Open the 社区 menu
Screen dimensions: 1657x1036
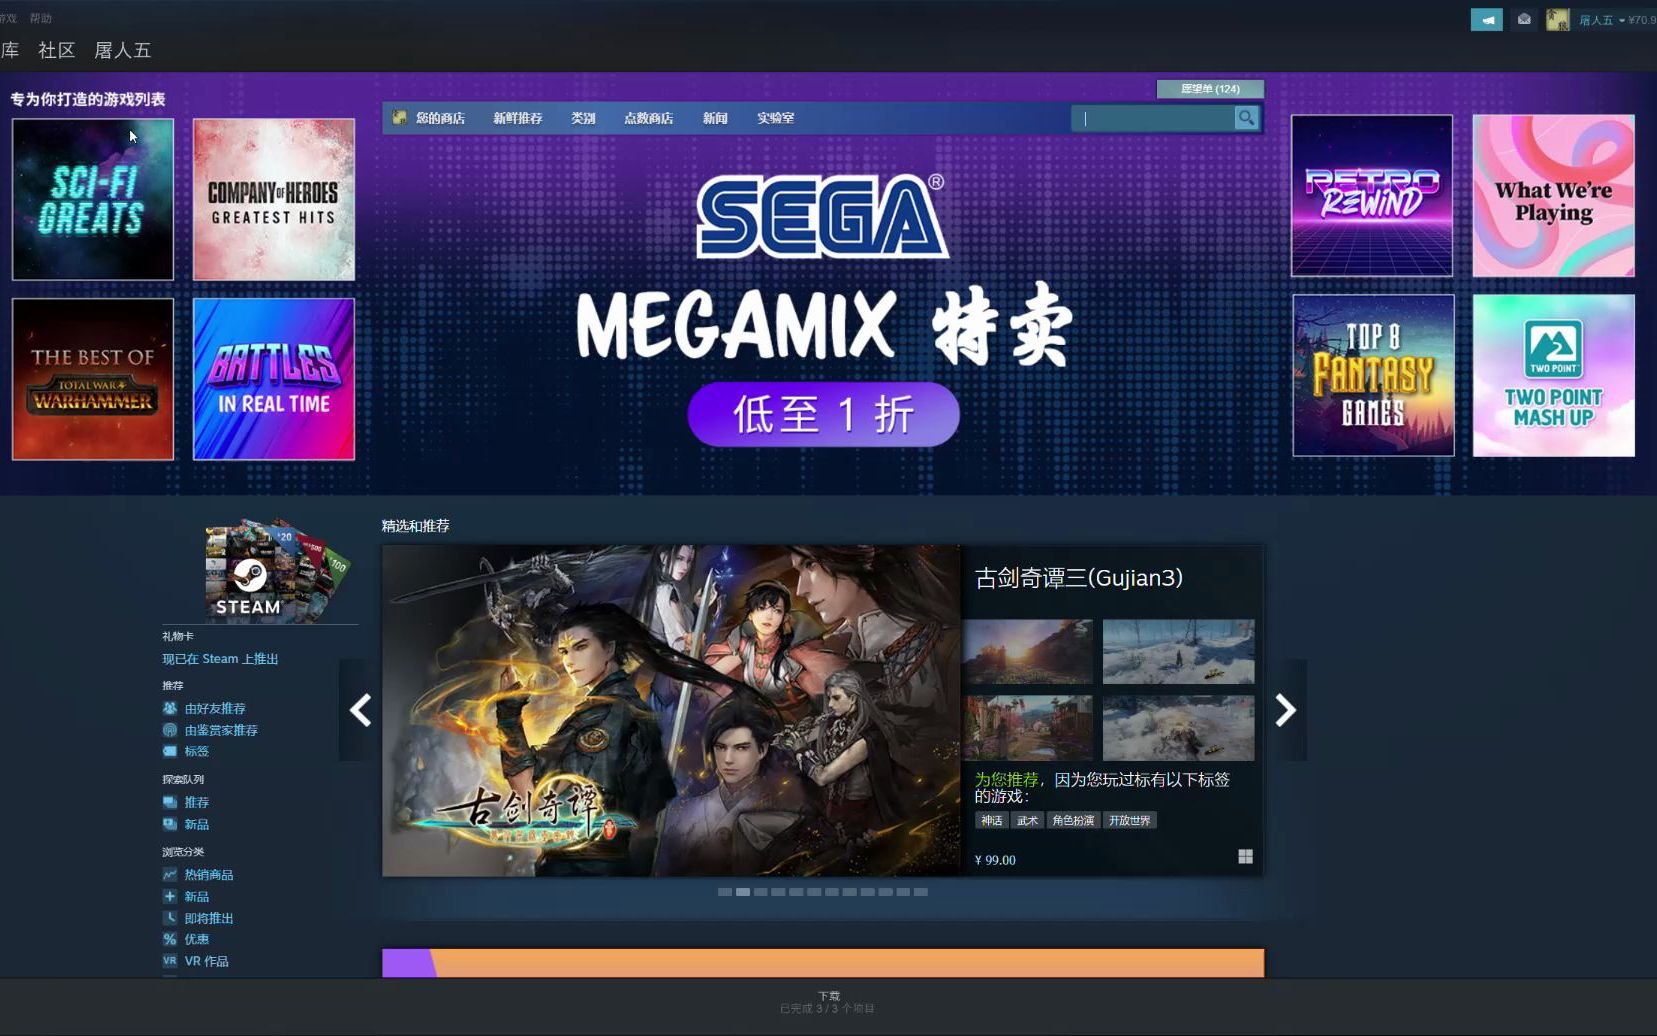point(57,50)
